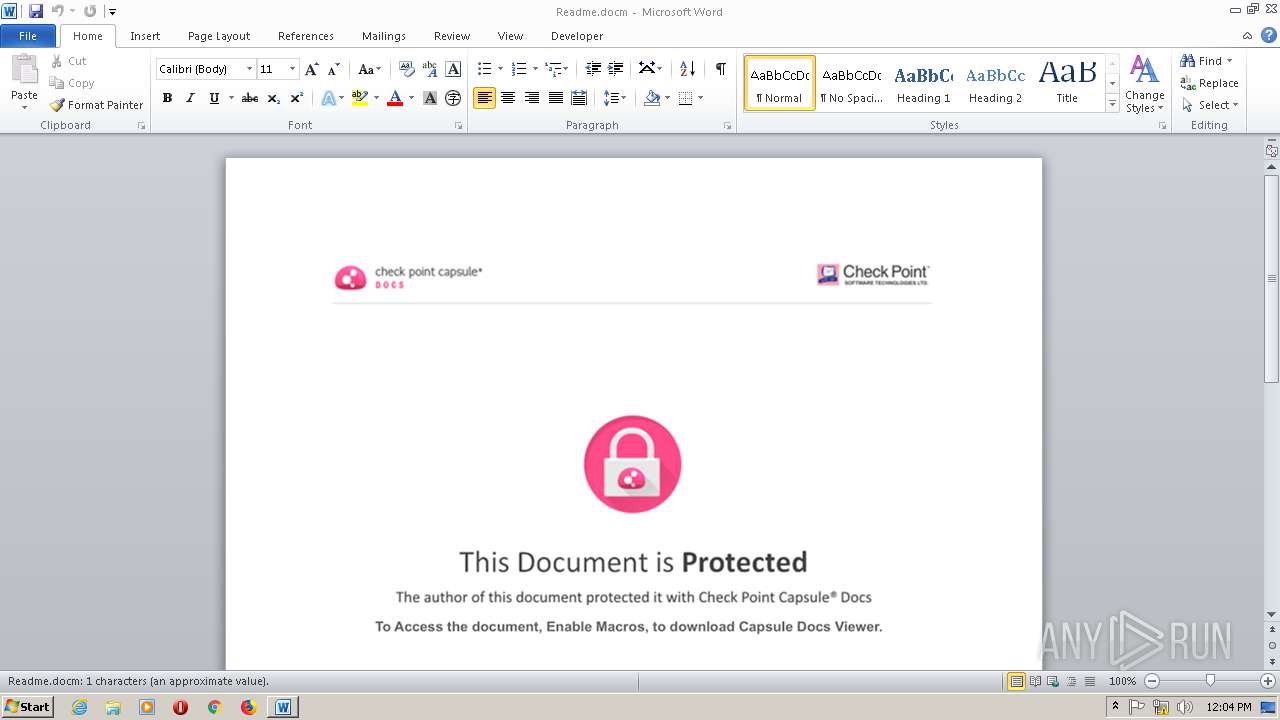The height and width of the screenshot is (720, 1280).
Task: Click the Sort icon
Action: (687, 69)
